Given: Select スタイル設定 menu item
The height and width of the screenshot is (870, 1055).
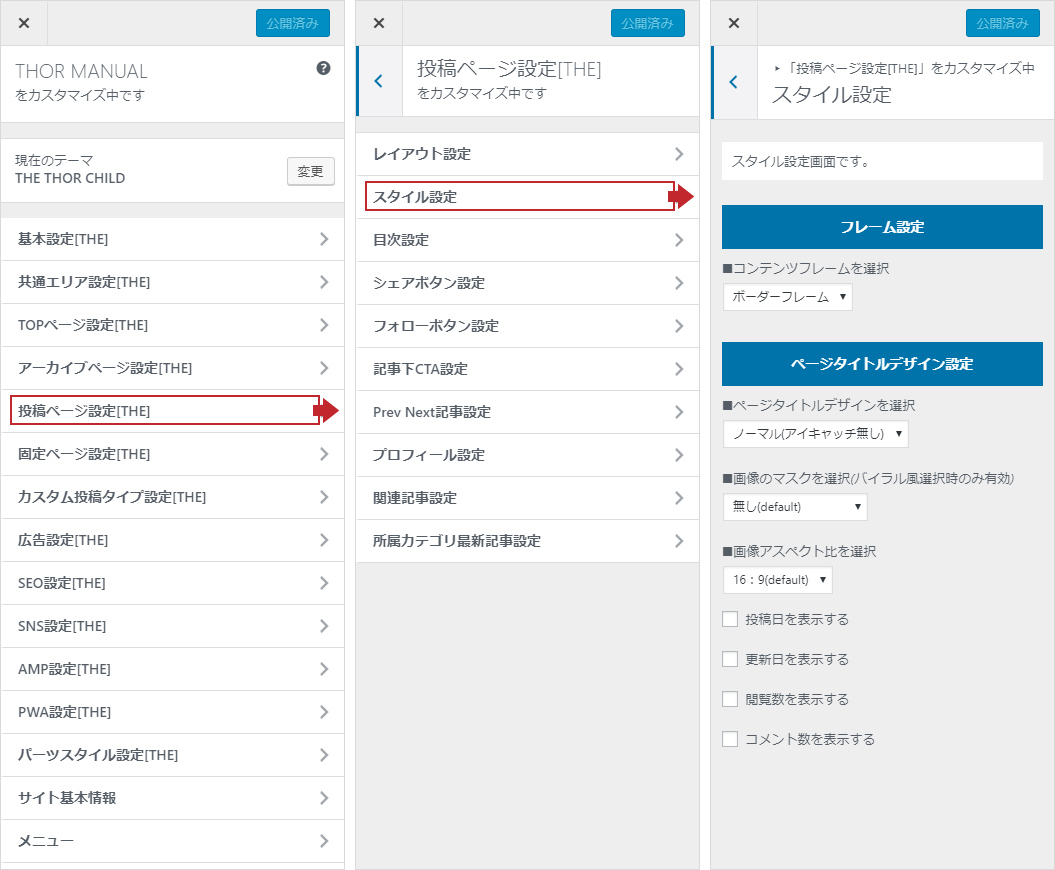Looking at the screenshot, I should [x=520, y=197].
